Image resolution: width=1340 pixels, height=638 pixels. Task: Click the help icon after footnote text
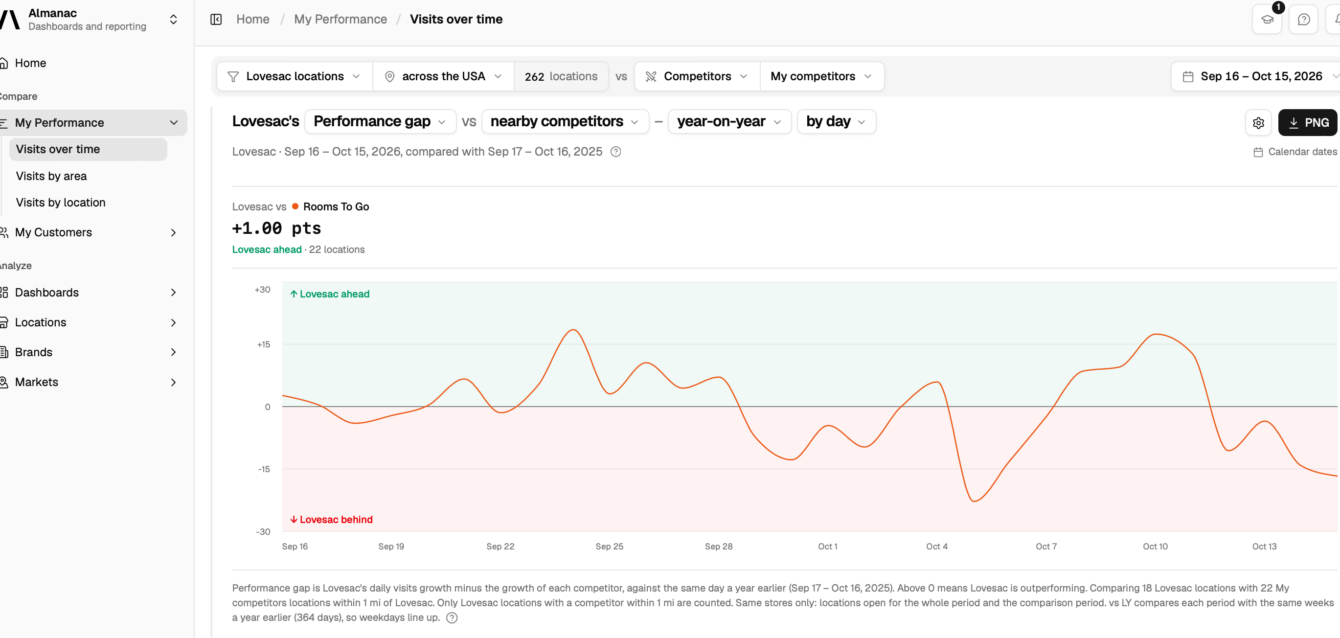point(452,618)
